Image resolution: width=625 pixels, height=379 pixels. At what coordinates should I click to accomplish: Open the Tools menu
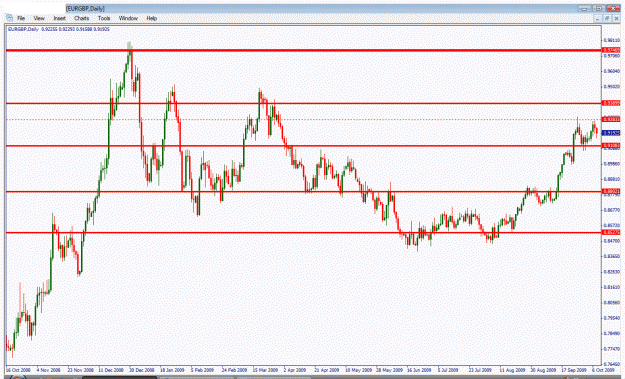click(104, 18)
